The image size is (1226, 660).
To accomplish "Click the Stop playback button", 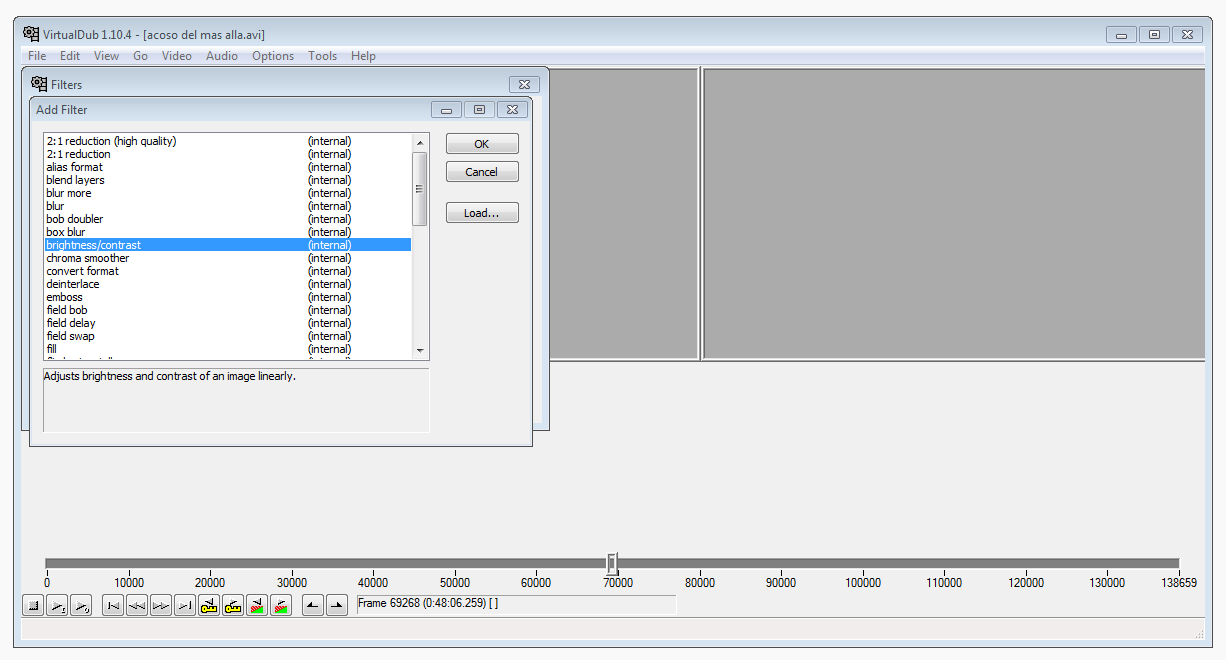I will 33,605.
